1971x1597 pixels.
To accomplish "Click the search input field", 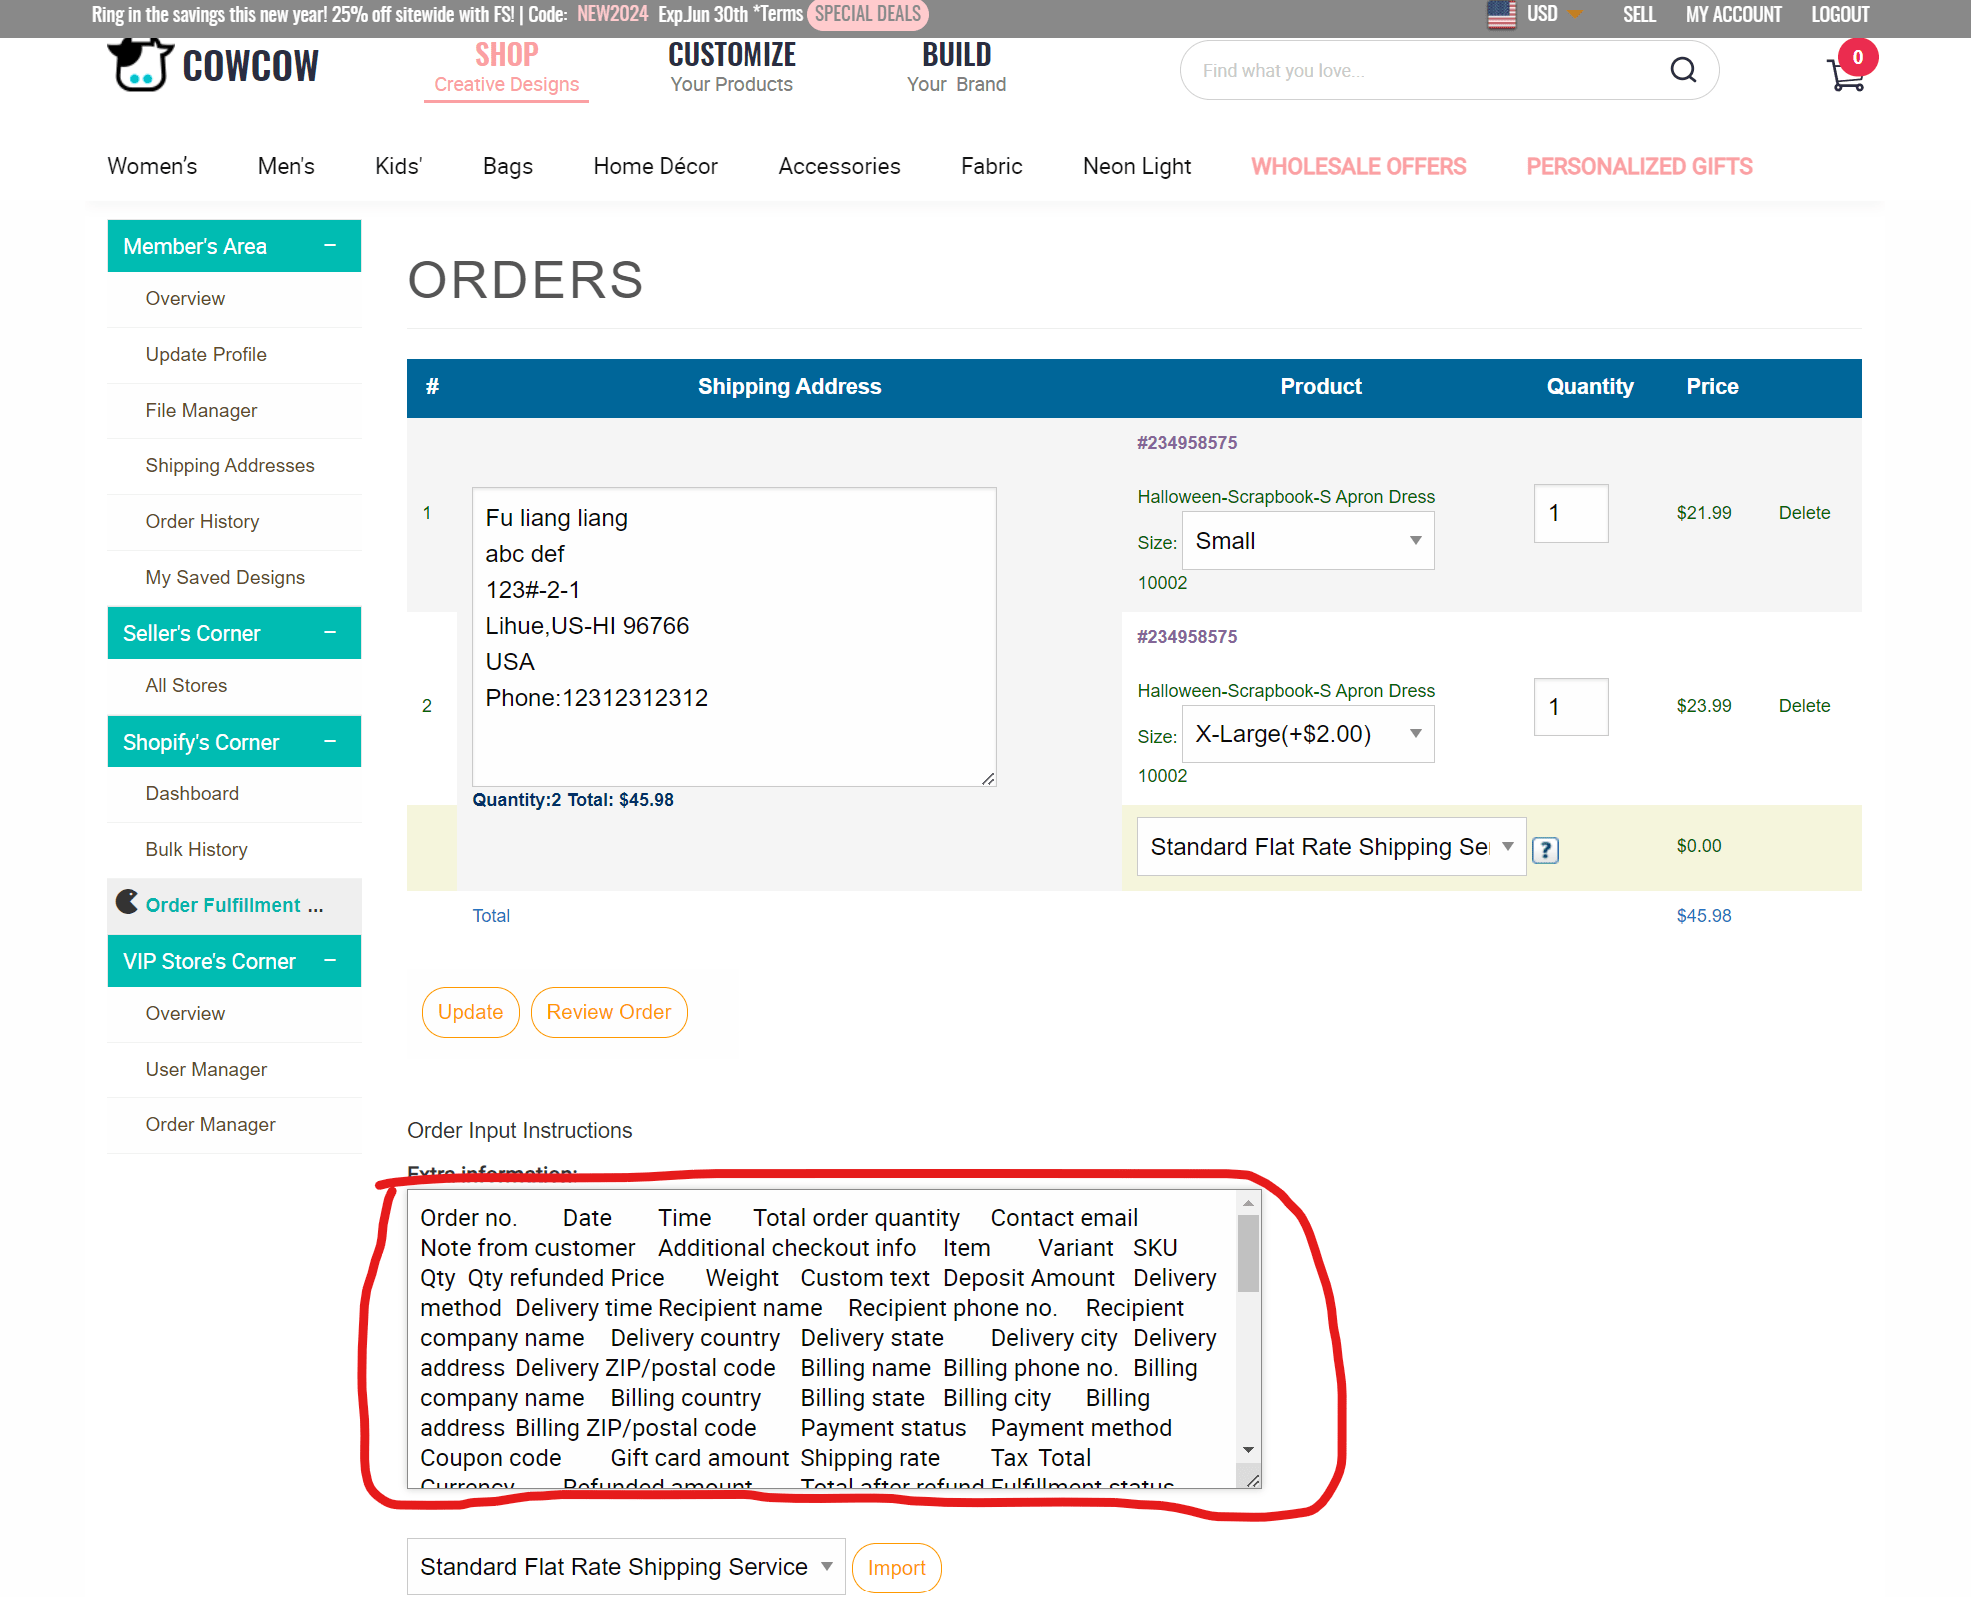I will pos(1425,70).
